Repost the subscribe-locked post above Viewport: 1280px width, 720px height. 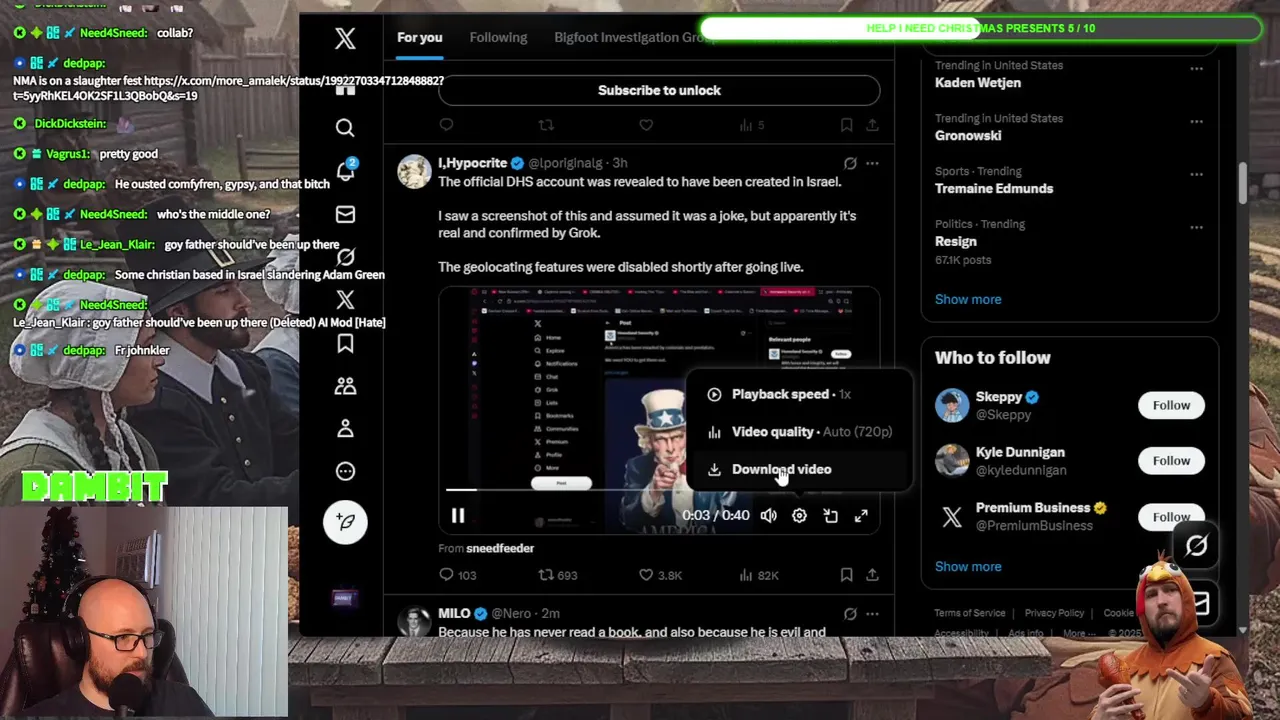pyautogui.click(x=546, y=125)
